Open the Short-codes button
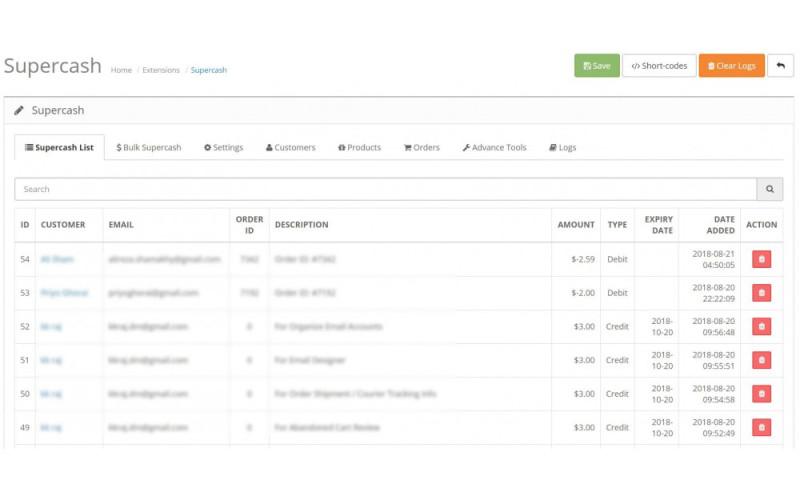The width and height of the screenshot is (800, 500). click(659, 66)
